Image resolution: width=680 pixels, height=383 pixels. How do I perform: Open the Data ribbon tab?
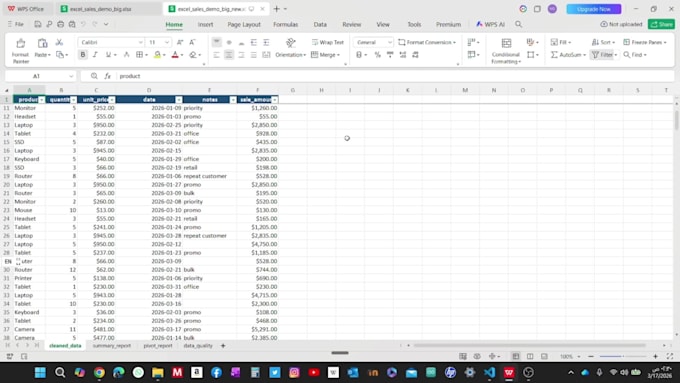[320, 24]
